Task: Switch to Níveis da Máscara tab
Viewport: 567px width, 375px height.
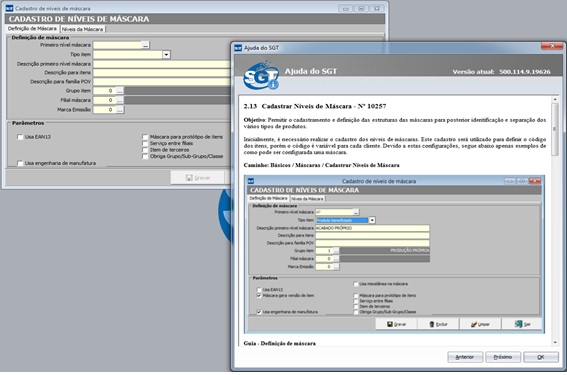Action: (82, 29)
